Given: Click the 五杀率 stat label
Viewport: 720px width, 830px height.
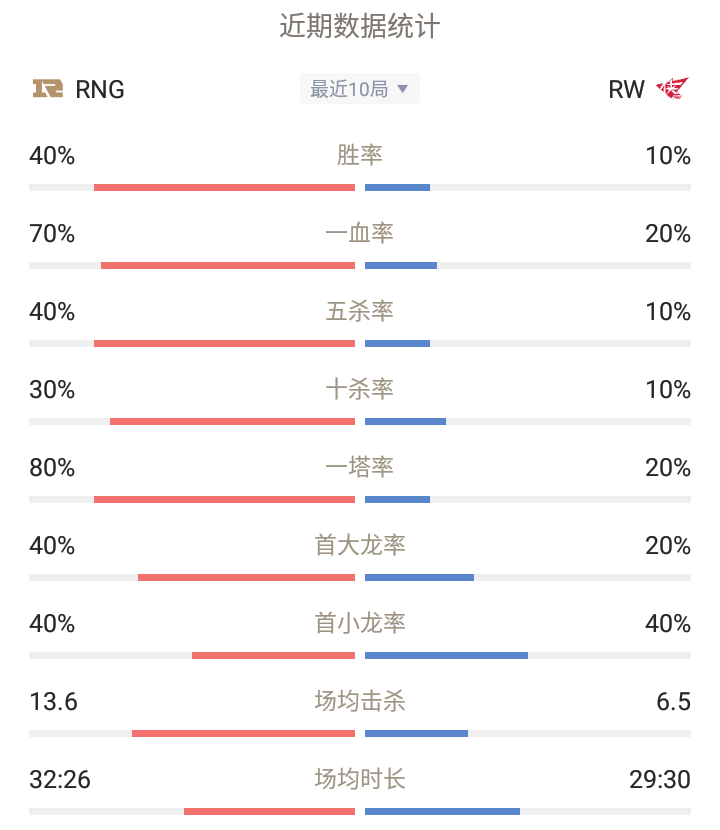Looking at the screenshot, I should click(359, 311).
